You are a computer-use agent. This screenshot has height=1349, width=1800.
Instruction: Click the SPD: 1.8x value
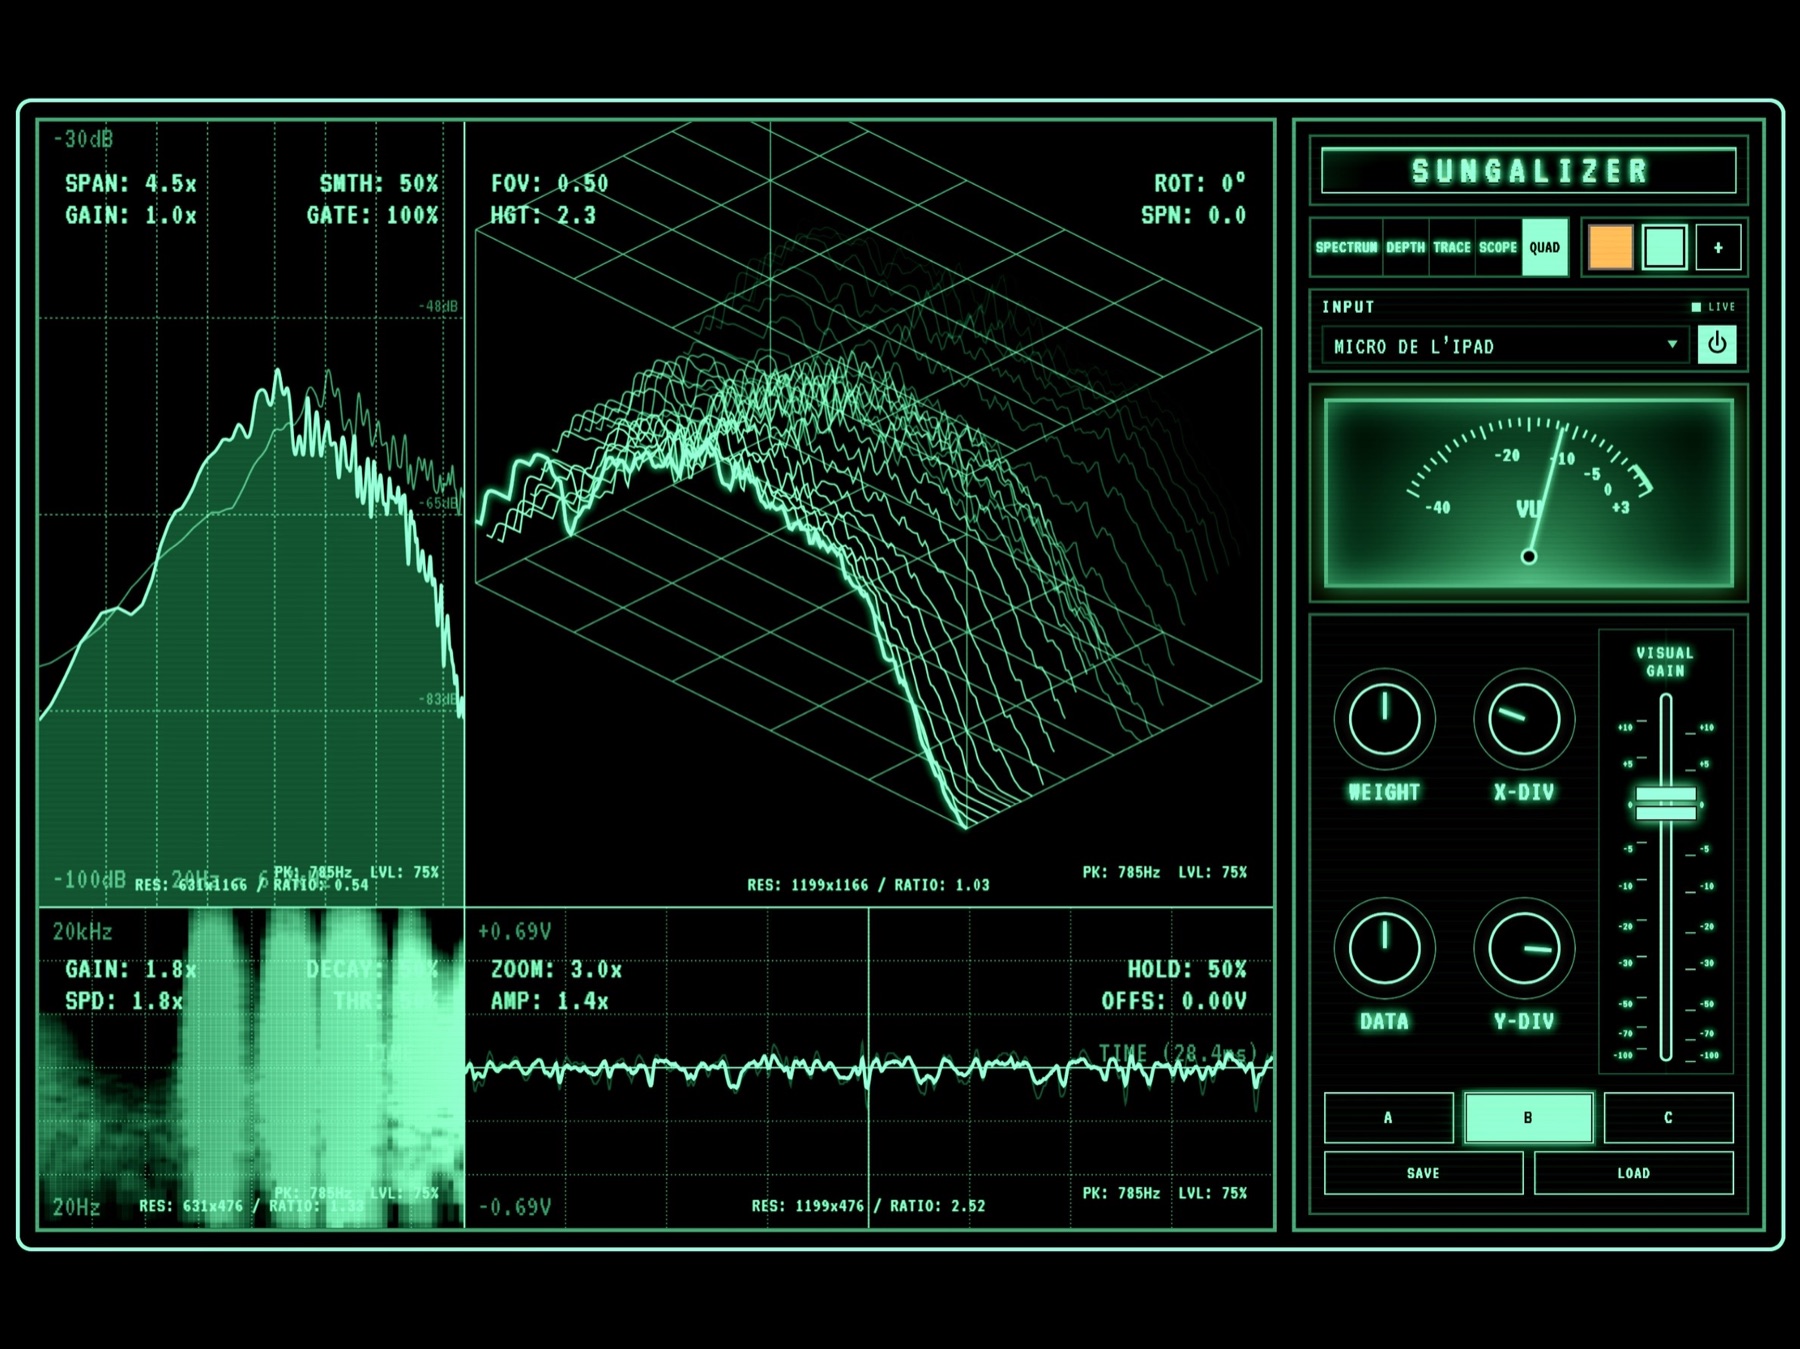(124, 1002)
